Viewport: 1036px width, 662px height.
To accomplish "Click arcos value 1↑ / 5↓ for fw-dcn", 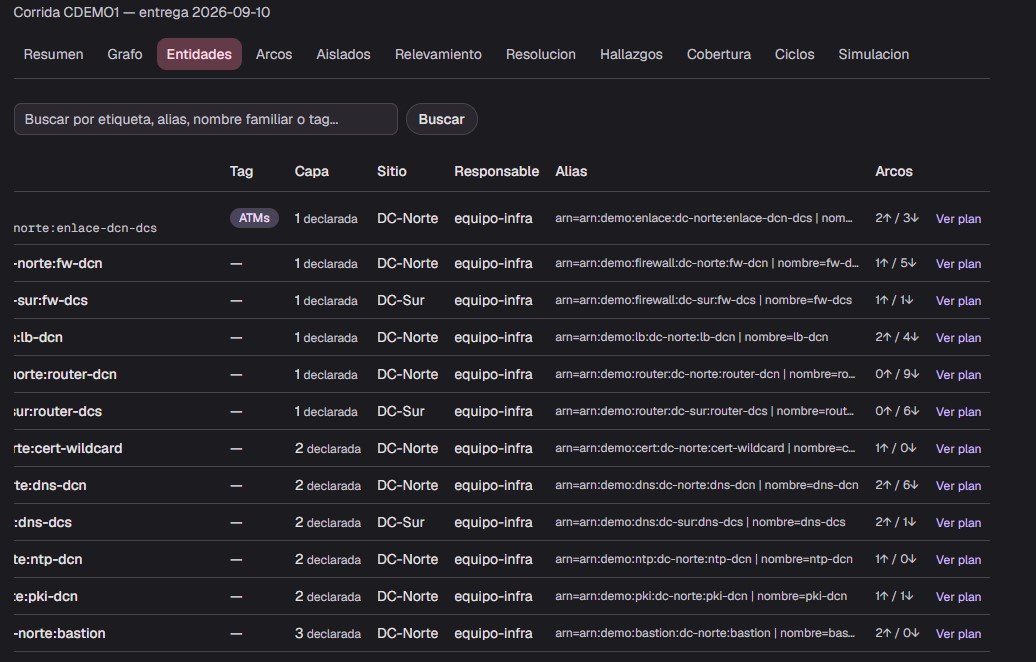I will 895,263.
